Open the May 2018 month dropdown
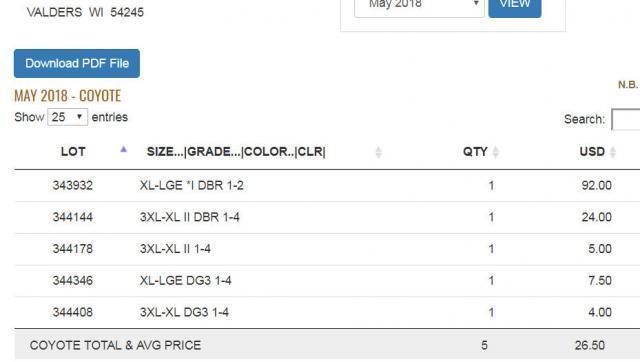Viewport: 640px width, 362px height. click(419, 6)
